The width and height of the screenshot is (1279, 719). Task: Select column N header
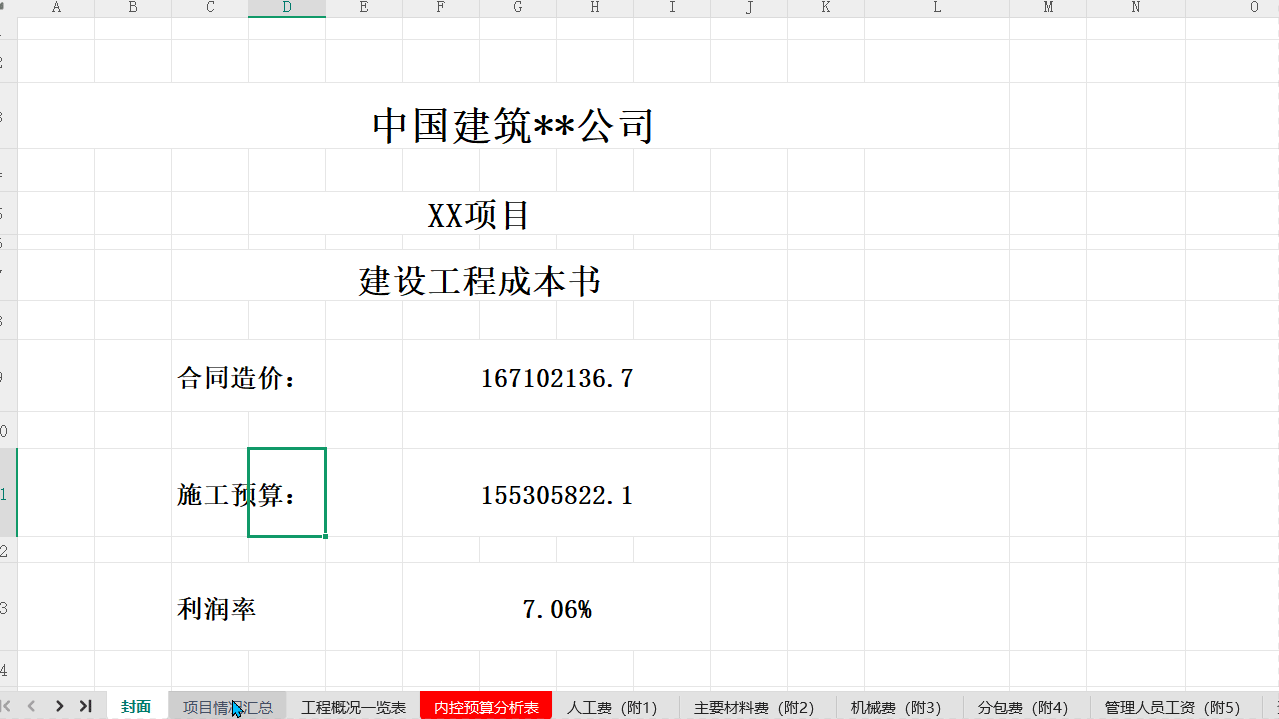[1136, 8]
